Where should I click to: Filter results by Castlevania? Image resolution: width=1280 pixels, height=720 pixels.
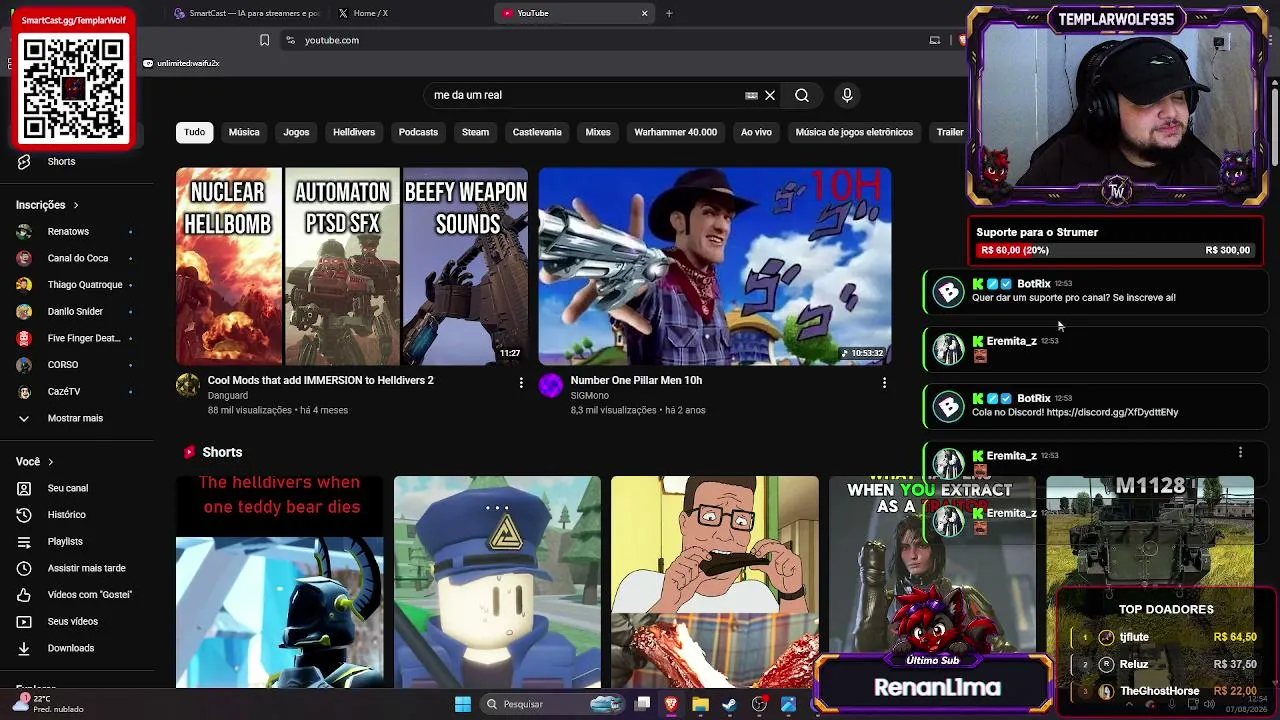[x=537, y=132]
